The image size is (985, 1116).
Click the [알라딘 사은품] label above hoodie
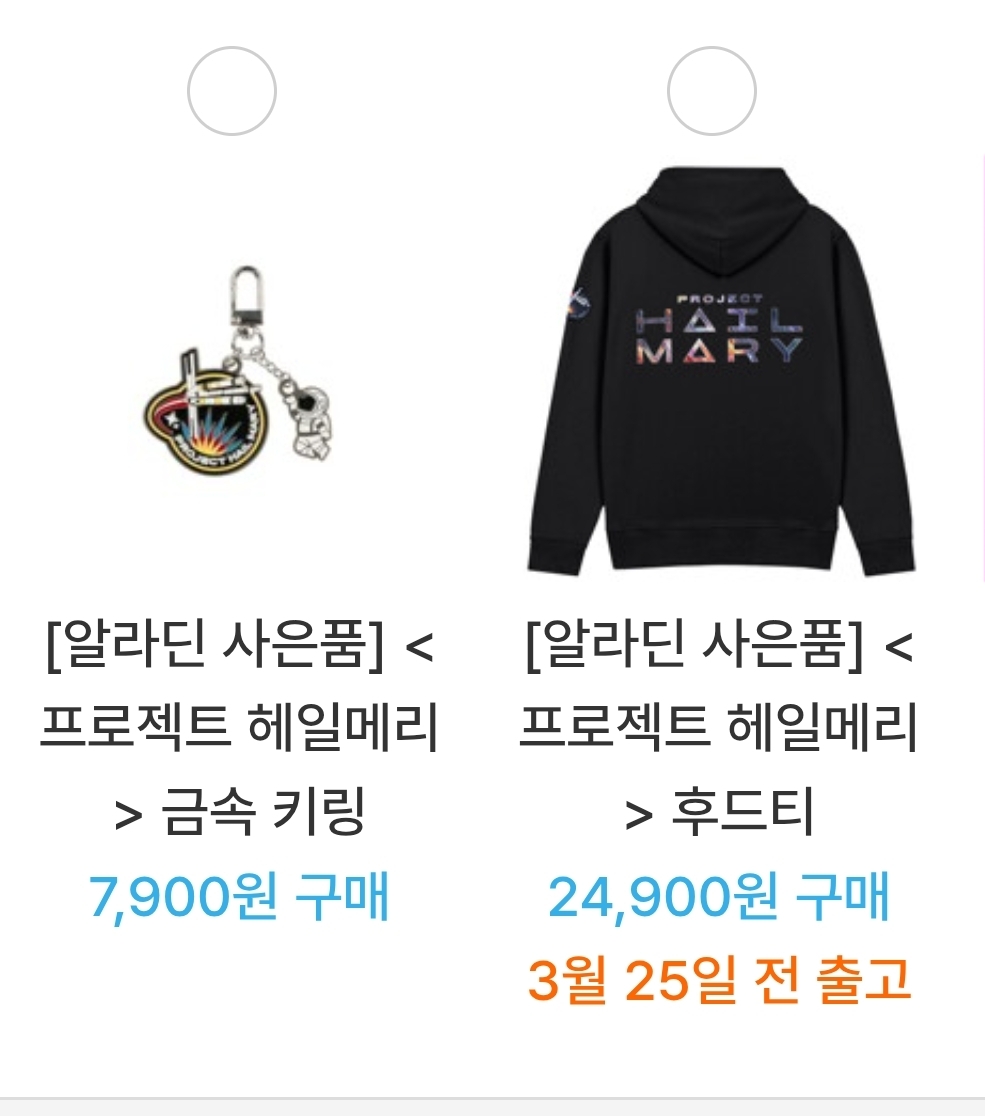pos(694,644)
